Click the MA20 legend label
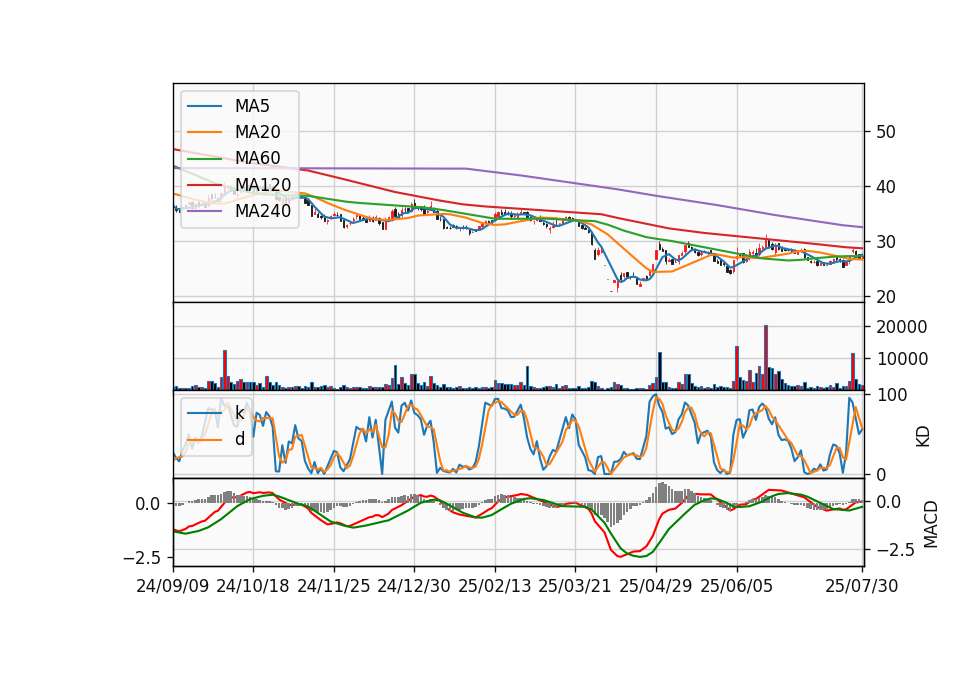 point(257,132)
